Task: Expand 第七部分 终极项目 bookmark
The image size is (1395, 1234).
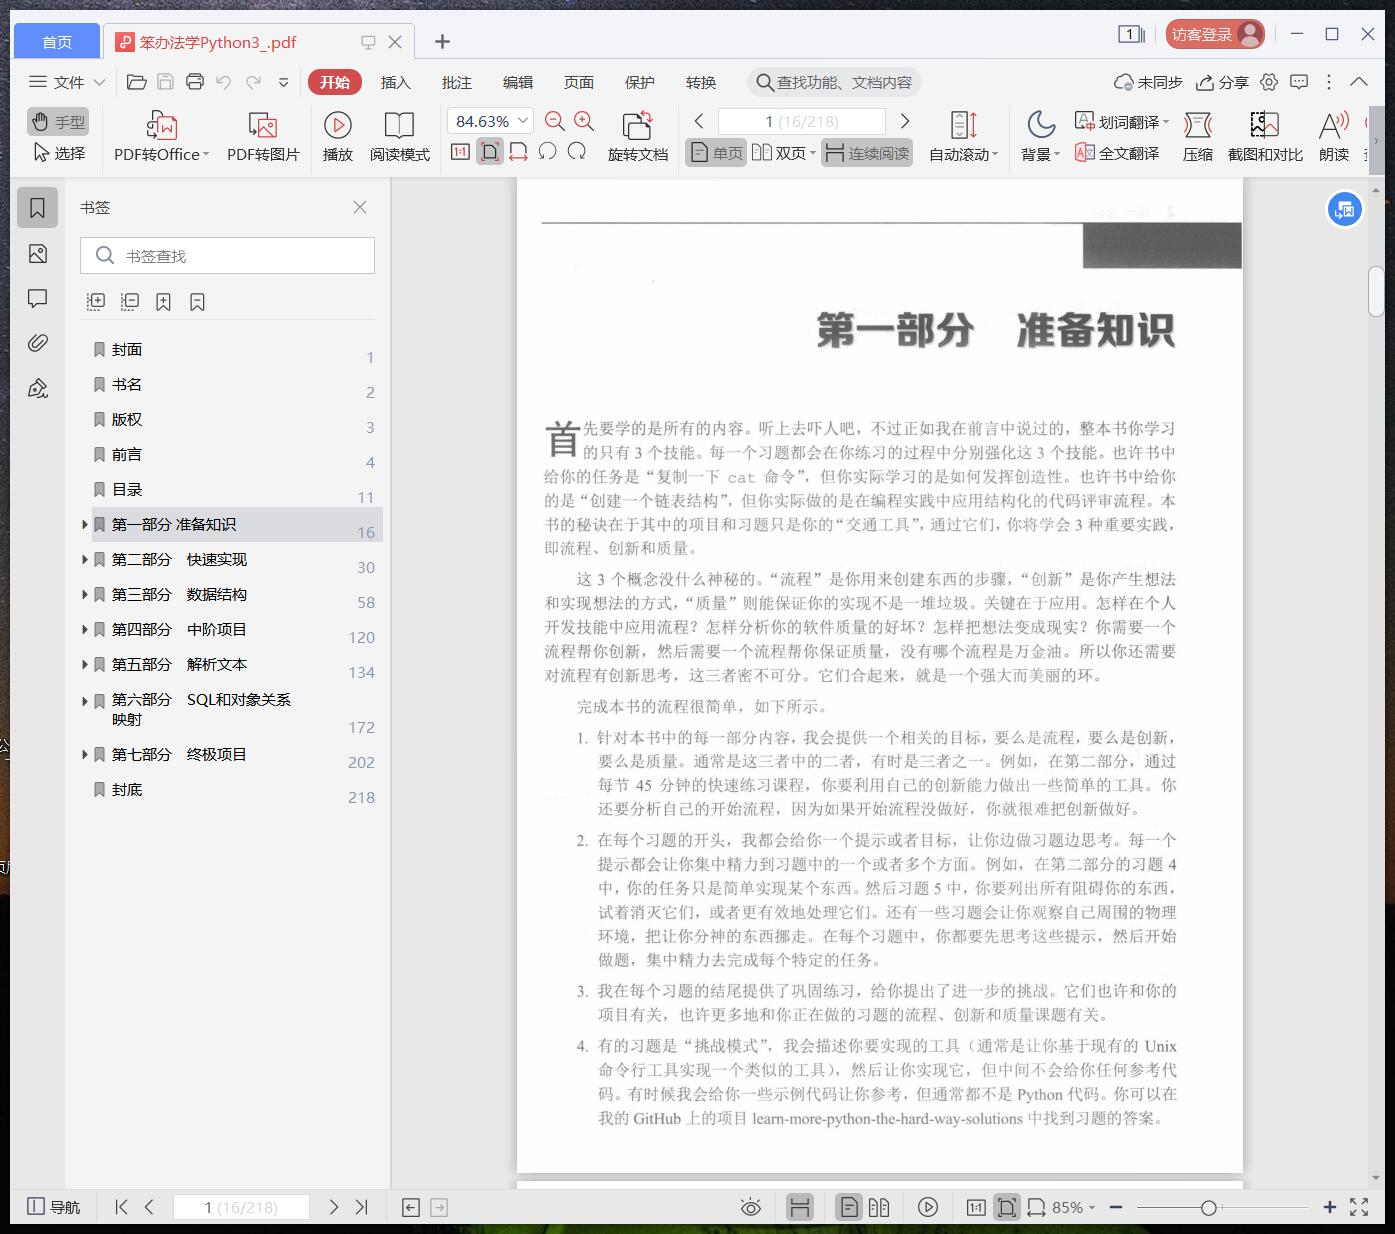Action: [x=85, y=754]
